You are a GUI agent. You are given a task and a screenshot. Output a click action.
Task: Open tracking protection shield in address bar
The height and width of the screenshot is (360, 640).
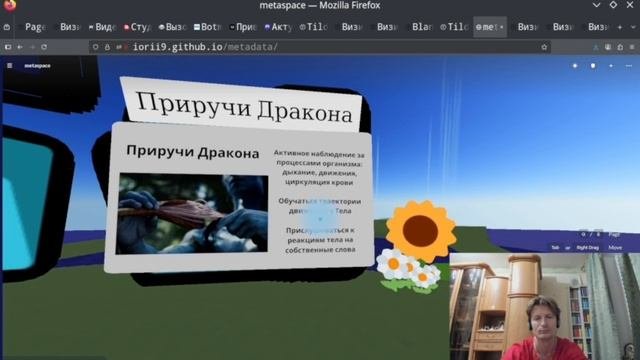[95, 47]
